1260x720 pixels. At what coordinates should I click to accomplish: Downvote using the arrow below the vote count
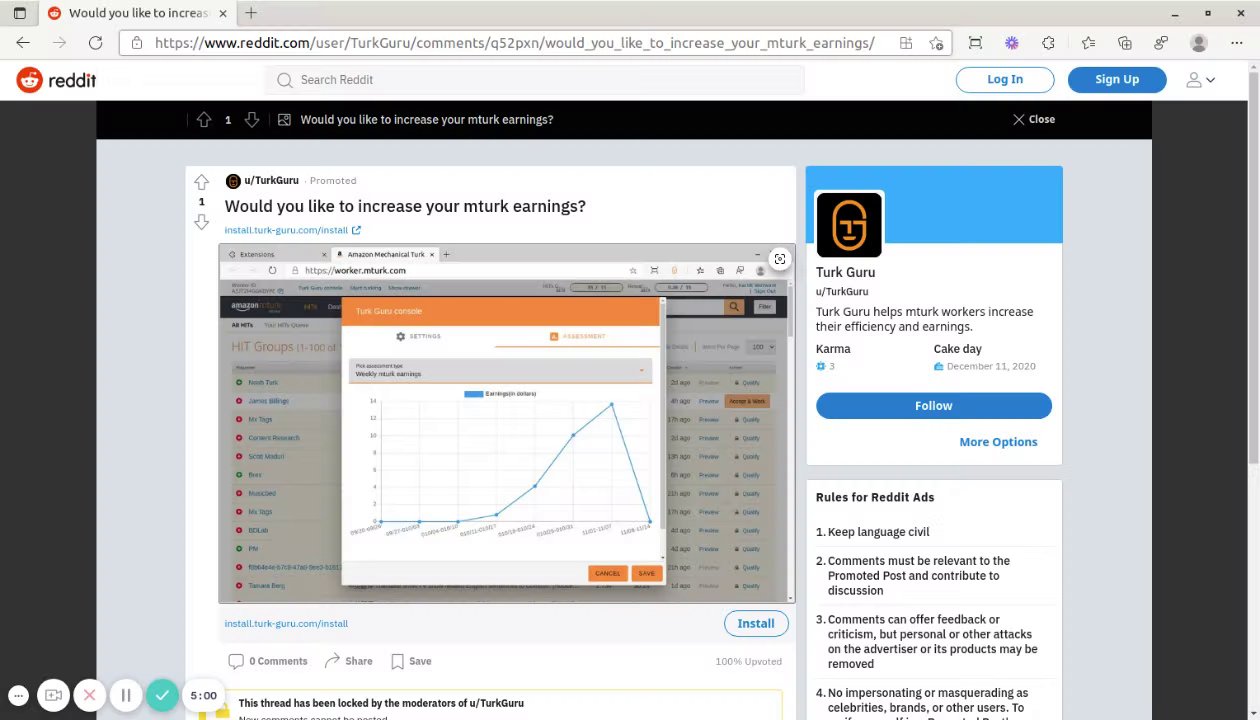click(x=201, y=221)
